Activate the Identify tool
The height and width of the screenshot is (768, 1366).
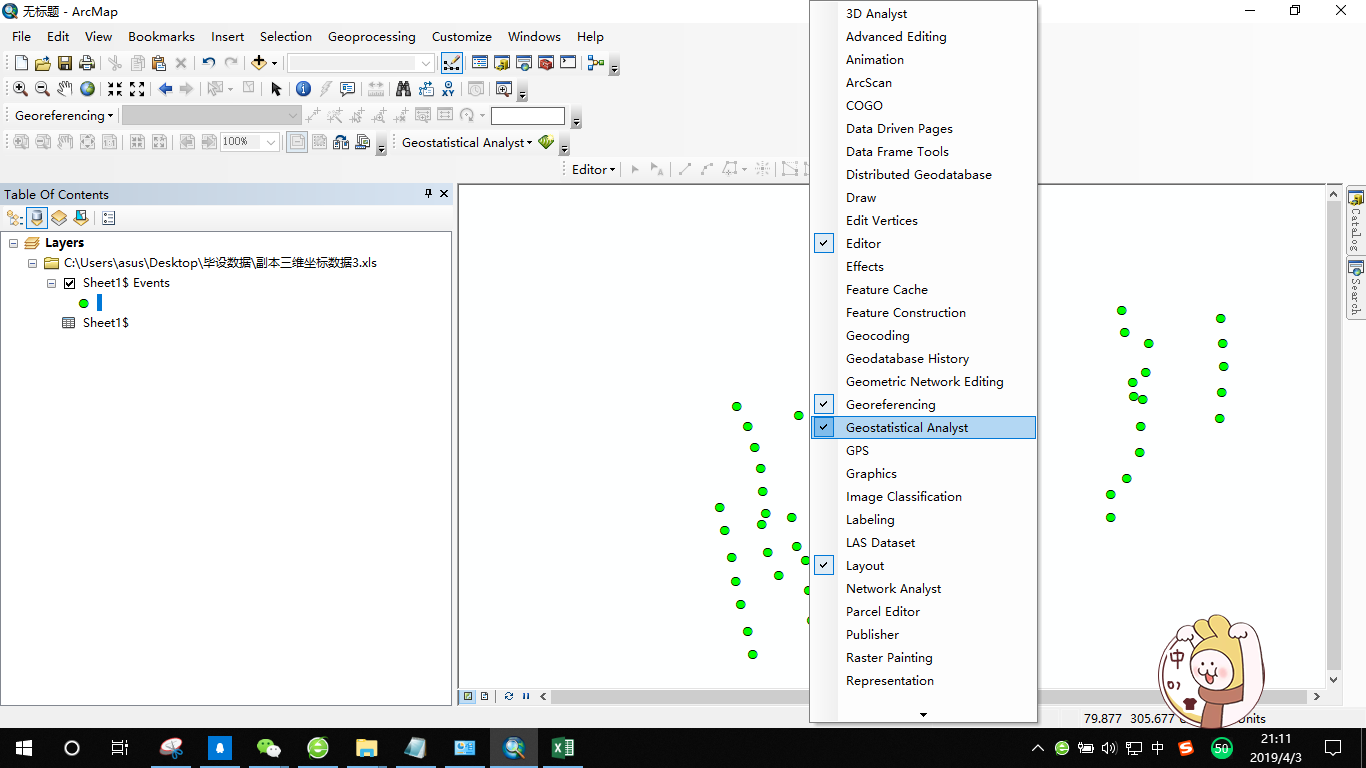[303, 89]
